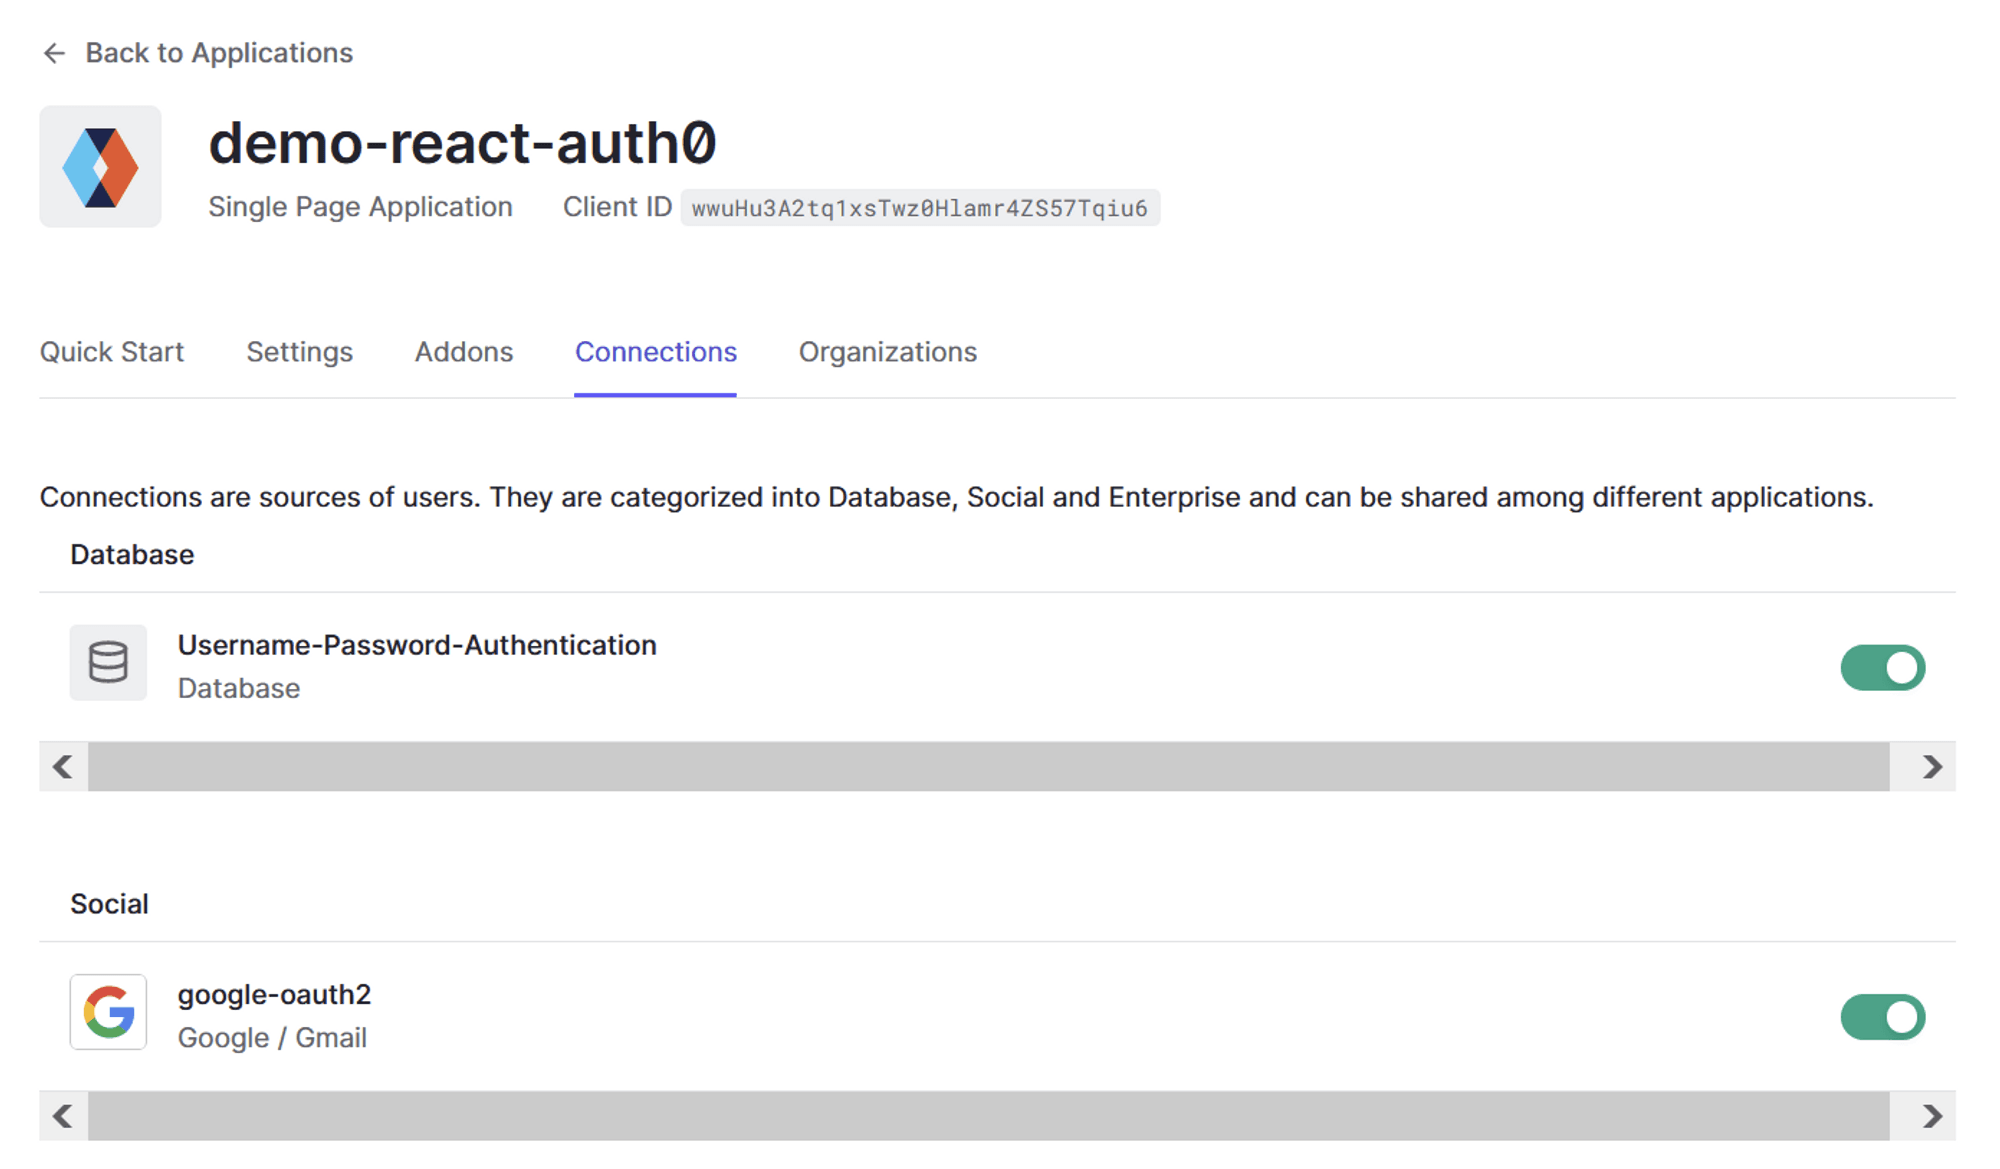The width and height of the screenshot is (2000, 1169).
Task: Open the Quick Start tab
Action: [112, 352]
